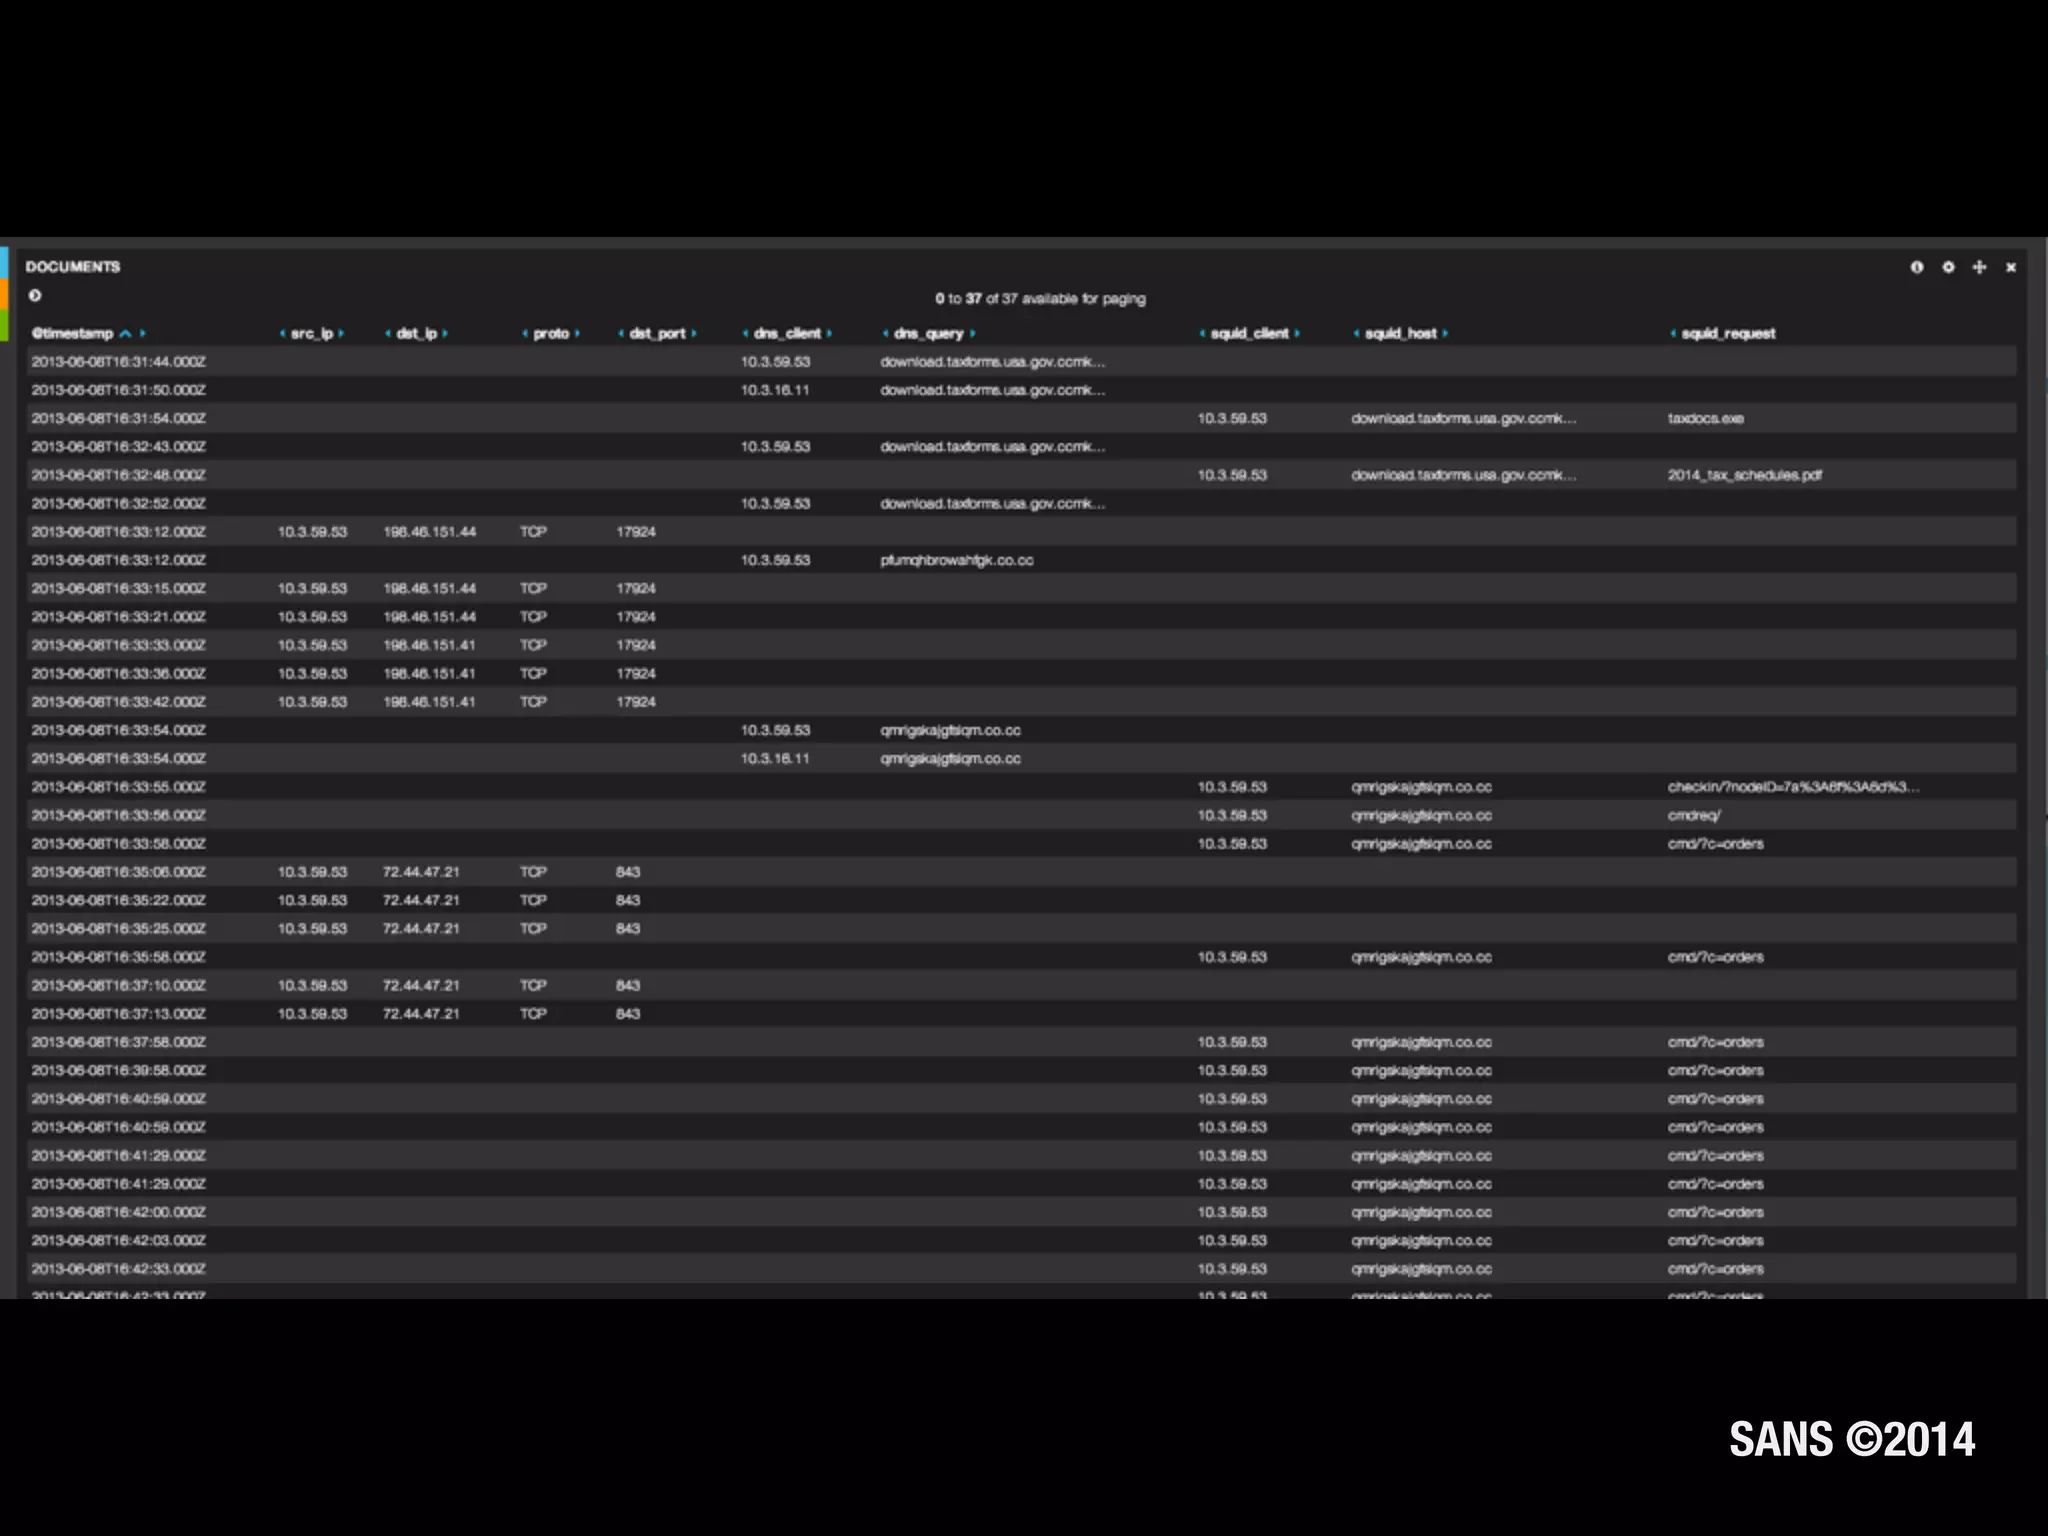
Task: Open the pfumqhbrowahfgk.co.cc DNS query row
Action: 956,561
